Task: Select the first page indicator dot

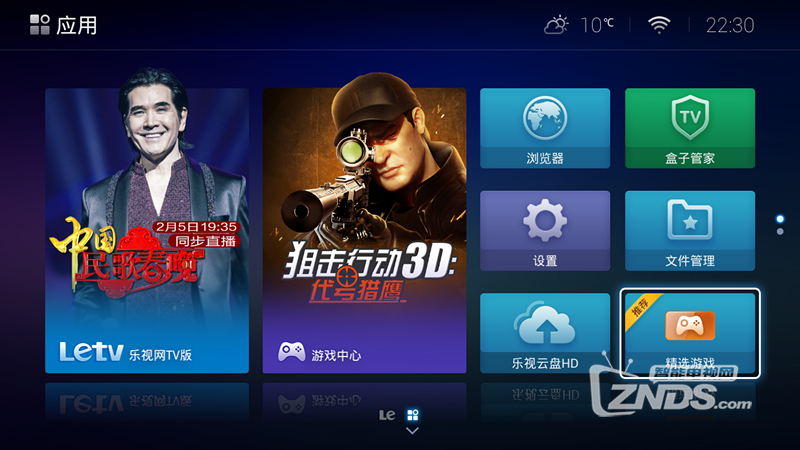Action: [x=780, y=219]
